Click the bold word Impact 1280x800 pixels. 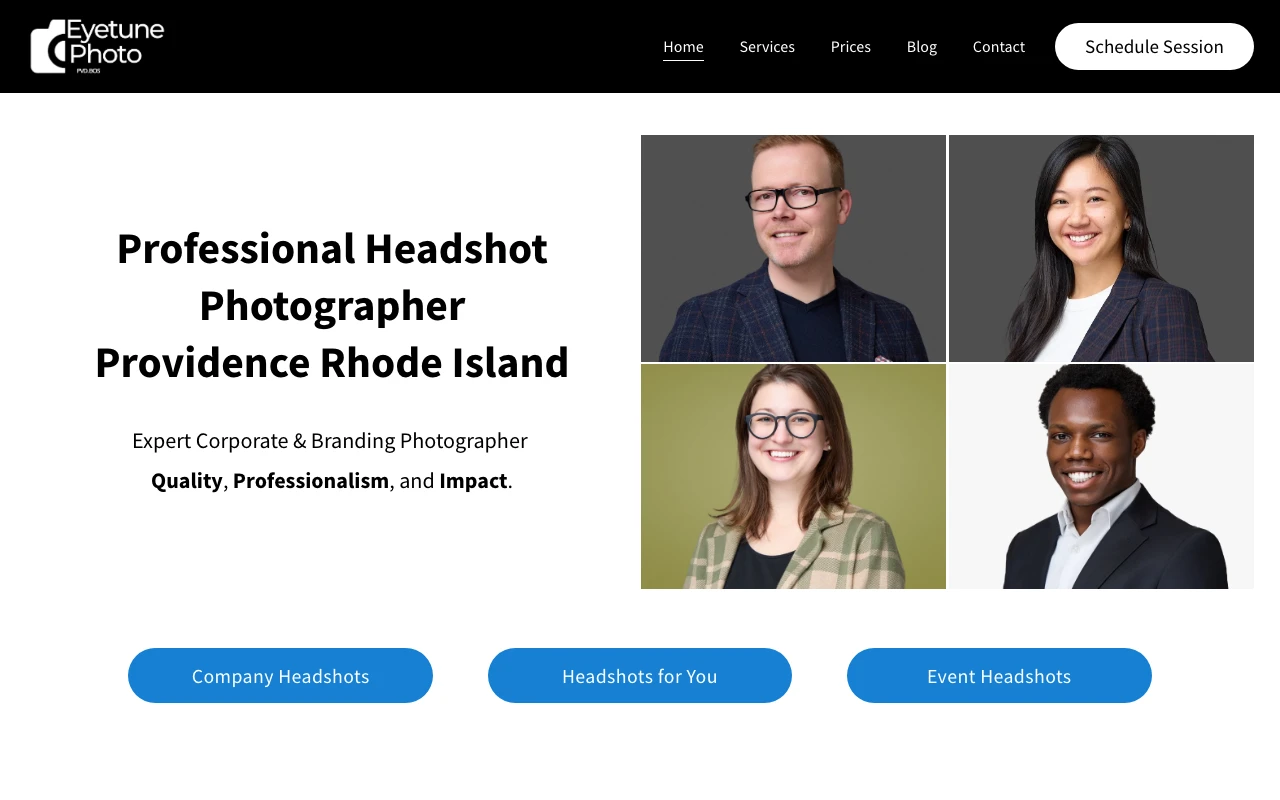473,481
